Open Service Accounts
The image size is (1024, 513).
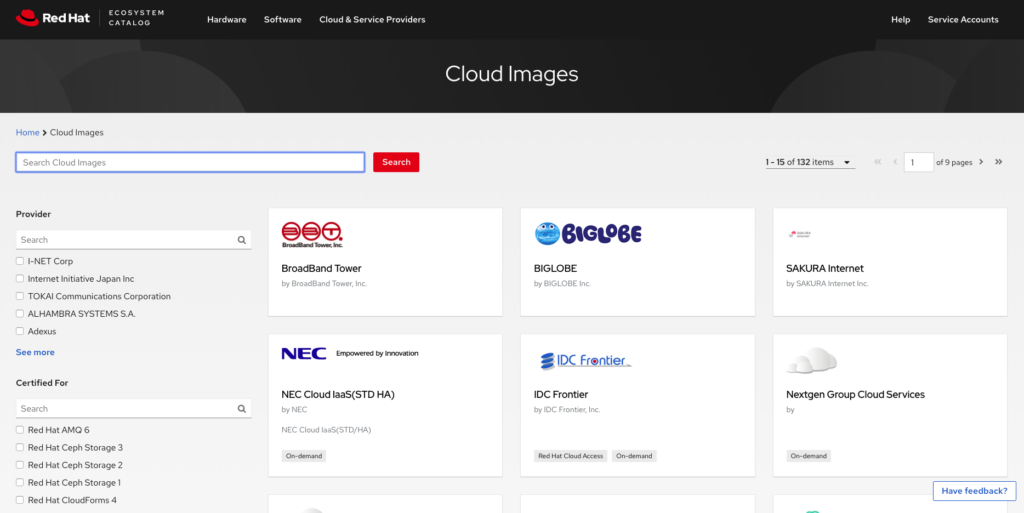click(963, 20)
